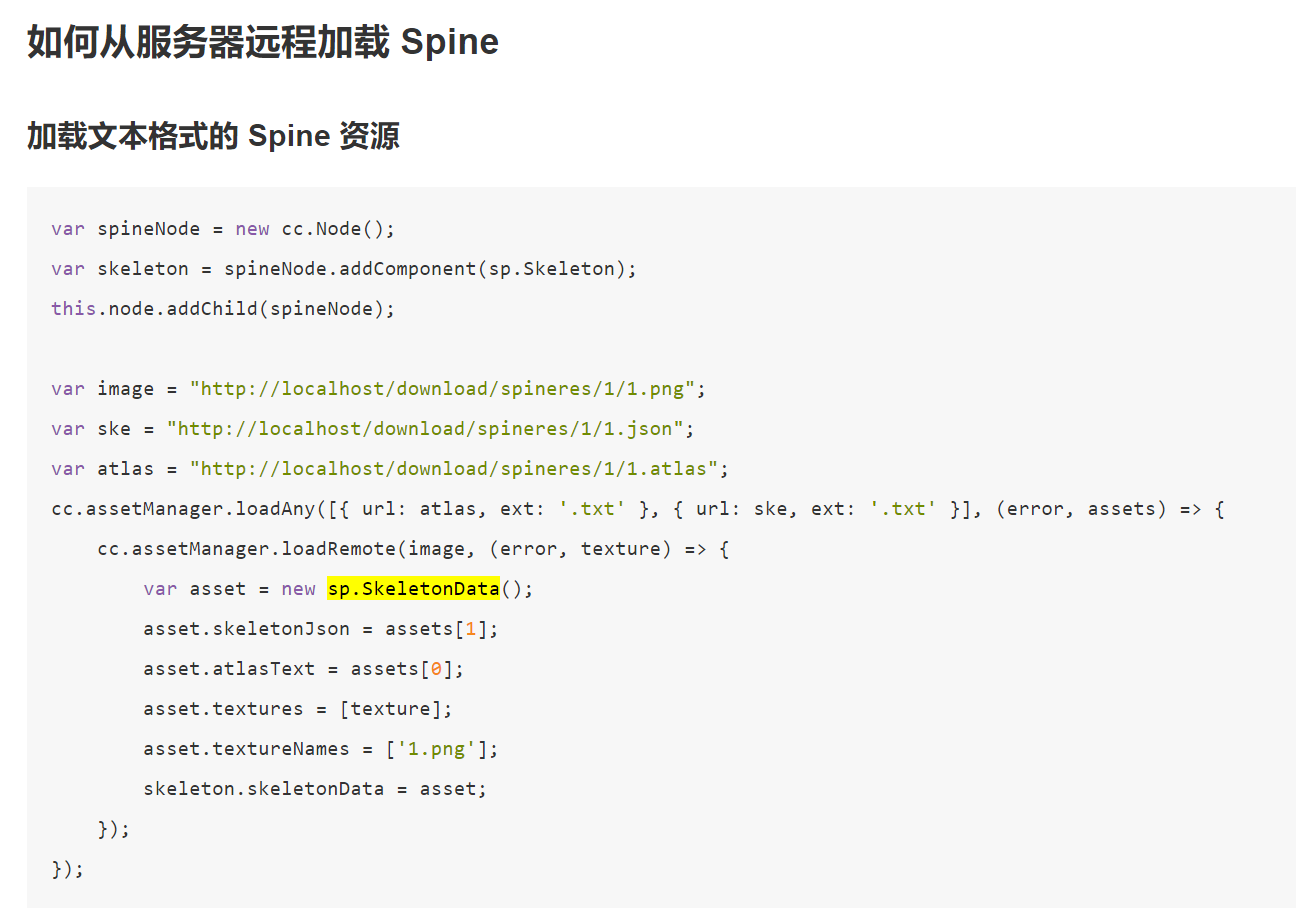Click the main heading about remote Spine loading
1296x915 pixels.
(263, 43)
